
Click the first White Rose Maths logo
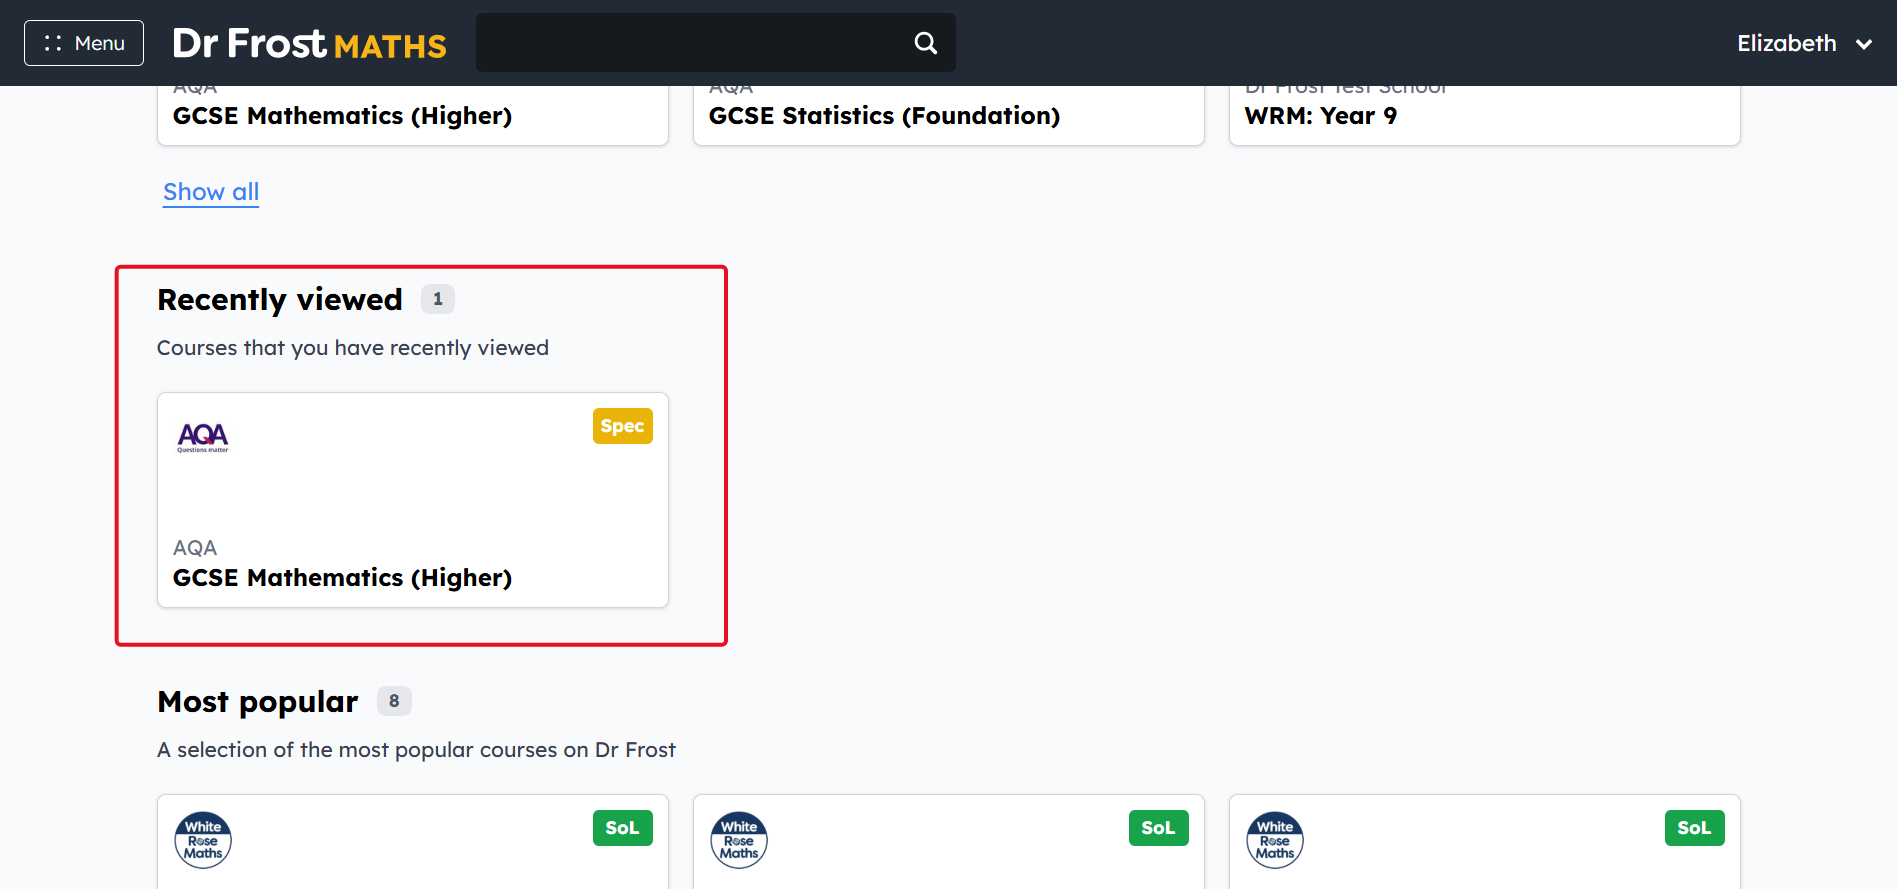click(x=203, y=840)
